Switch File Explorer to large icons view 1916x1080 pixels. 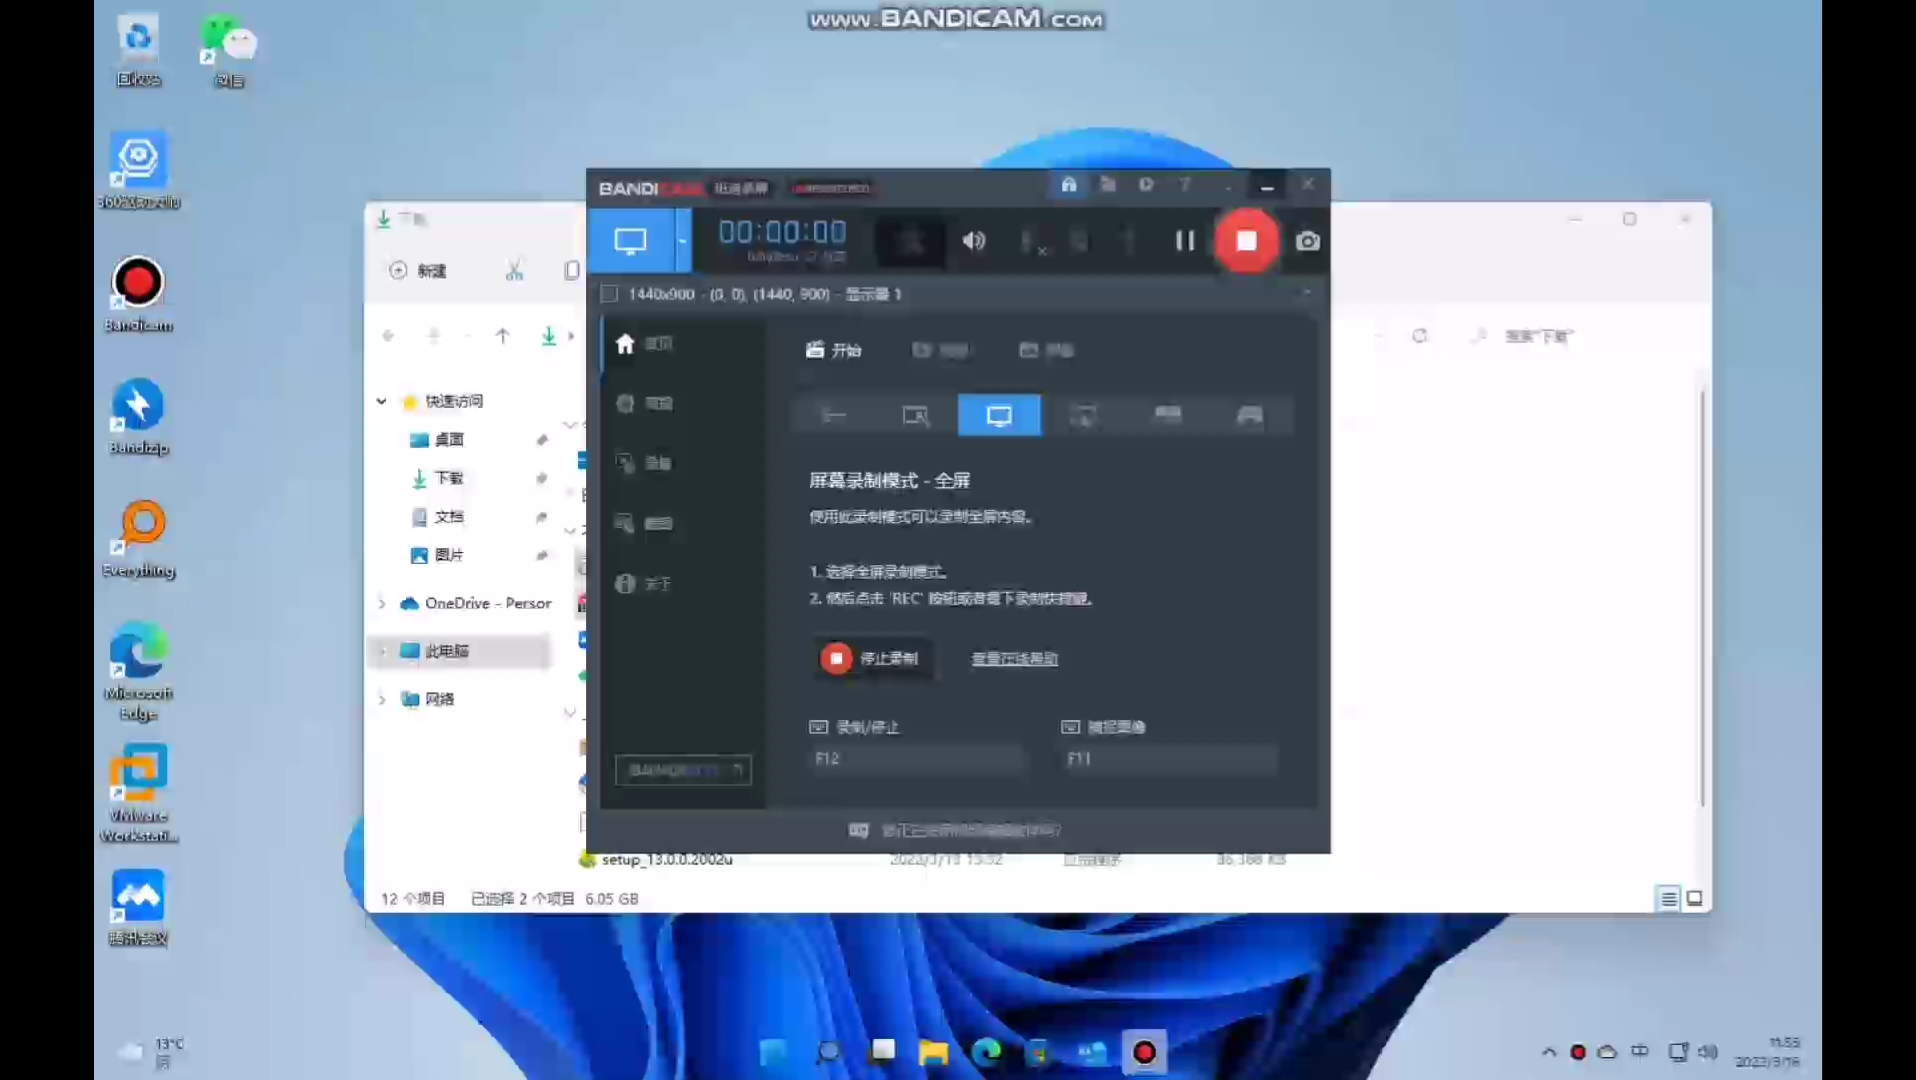tap(1694, 898)
